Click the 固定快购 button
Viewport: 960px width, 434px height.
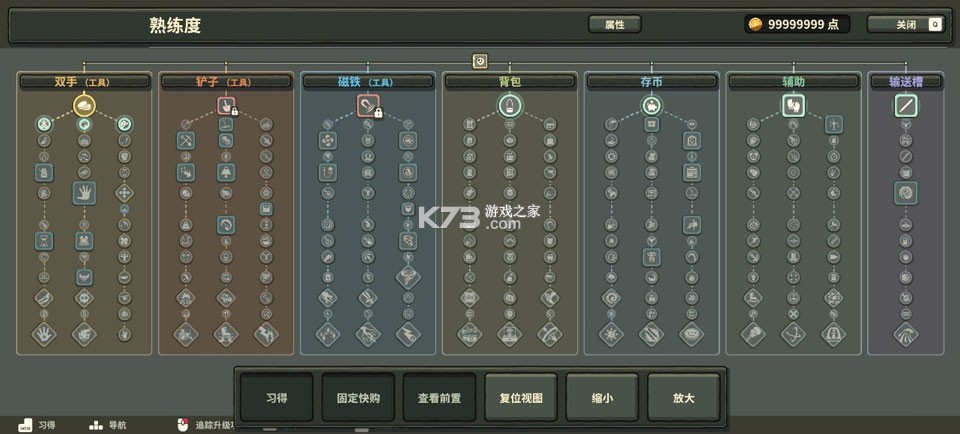point(358,398)
